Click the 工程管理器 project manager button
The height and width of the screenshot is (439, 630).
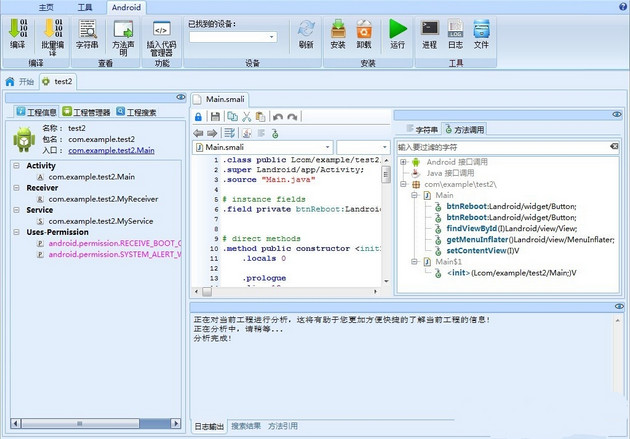(85, 111)
